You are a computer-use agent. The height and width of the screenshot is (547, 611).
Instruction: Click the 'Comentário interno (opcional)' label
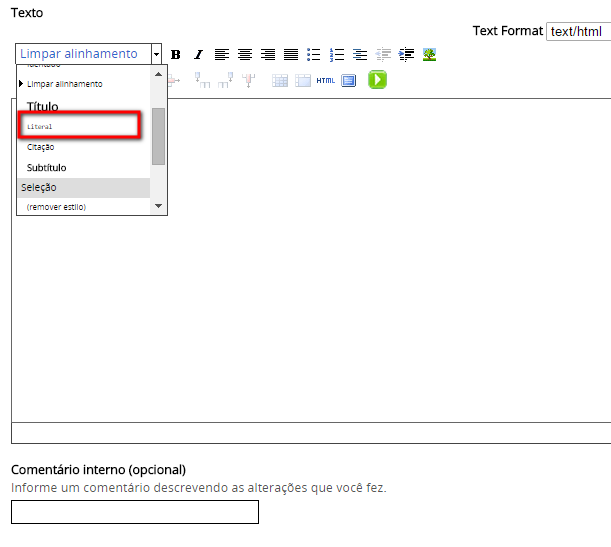coord(98,470)
